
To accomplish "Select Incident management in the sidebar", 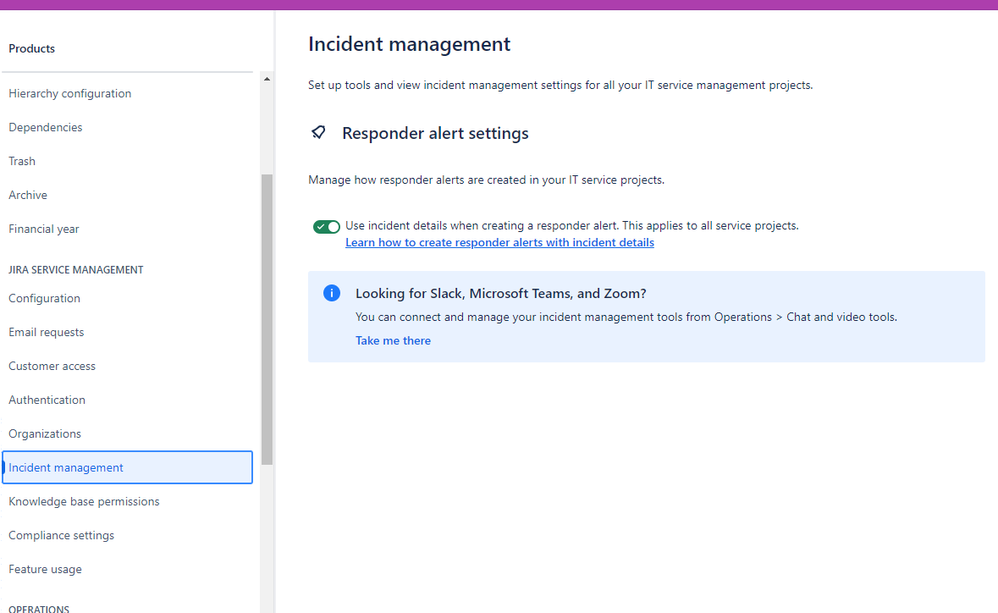I will pyautogui.click(x=66, y=467).
